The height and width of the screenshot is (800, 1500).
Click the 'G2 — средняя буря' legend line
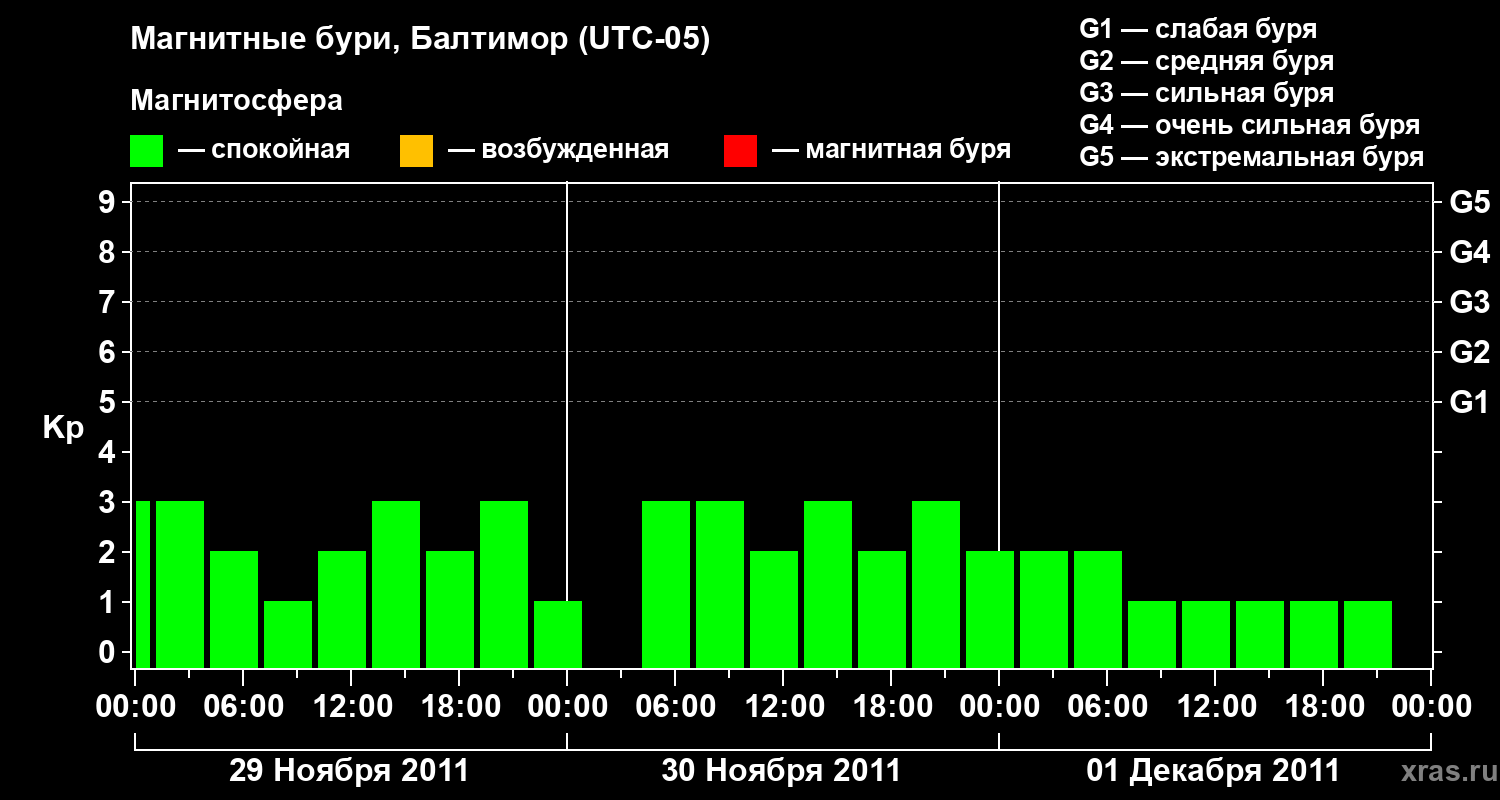(1206, 61)
